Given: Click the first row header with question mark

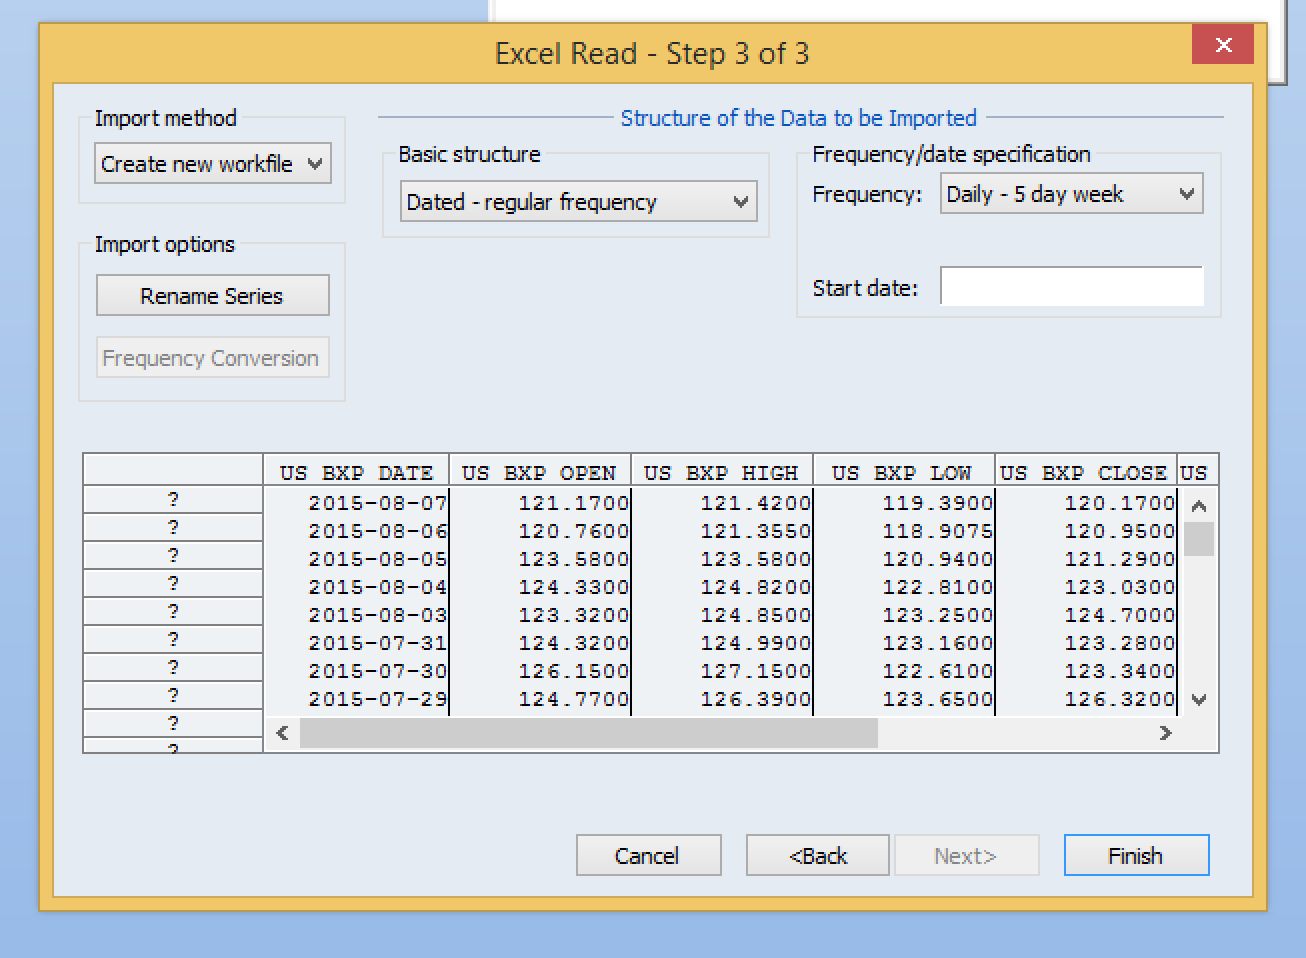Looking at the screenshot, I should [173, 499].
